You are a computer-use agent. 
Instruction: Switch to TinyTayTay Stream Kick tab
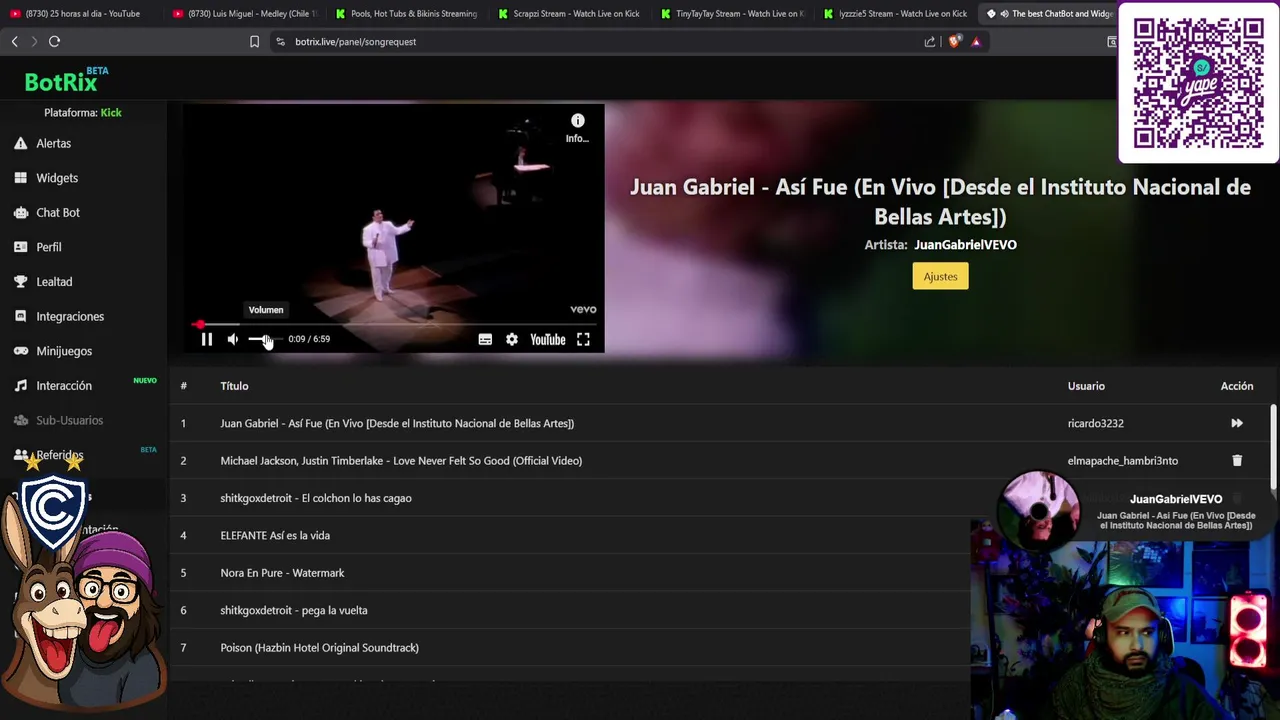pos(731,14)
